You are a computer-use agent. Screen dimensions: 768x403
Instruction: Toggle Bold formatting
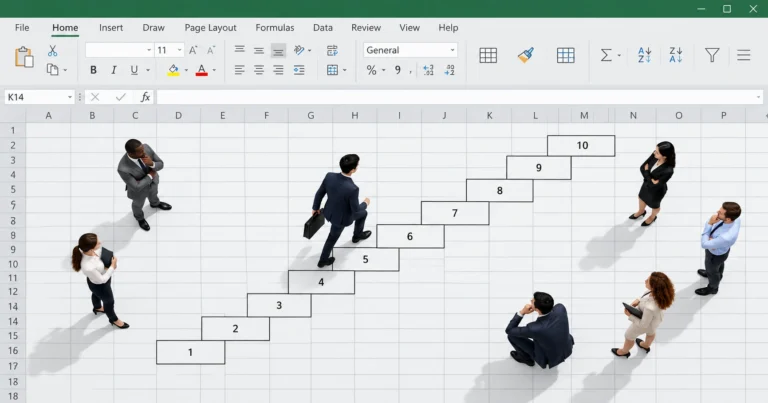93,70
